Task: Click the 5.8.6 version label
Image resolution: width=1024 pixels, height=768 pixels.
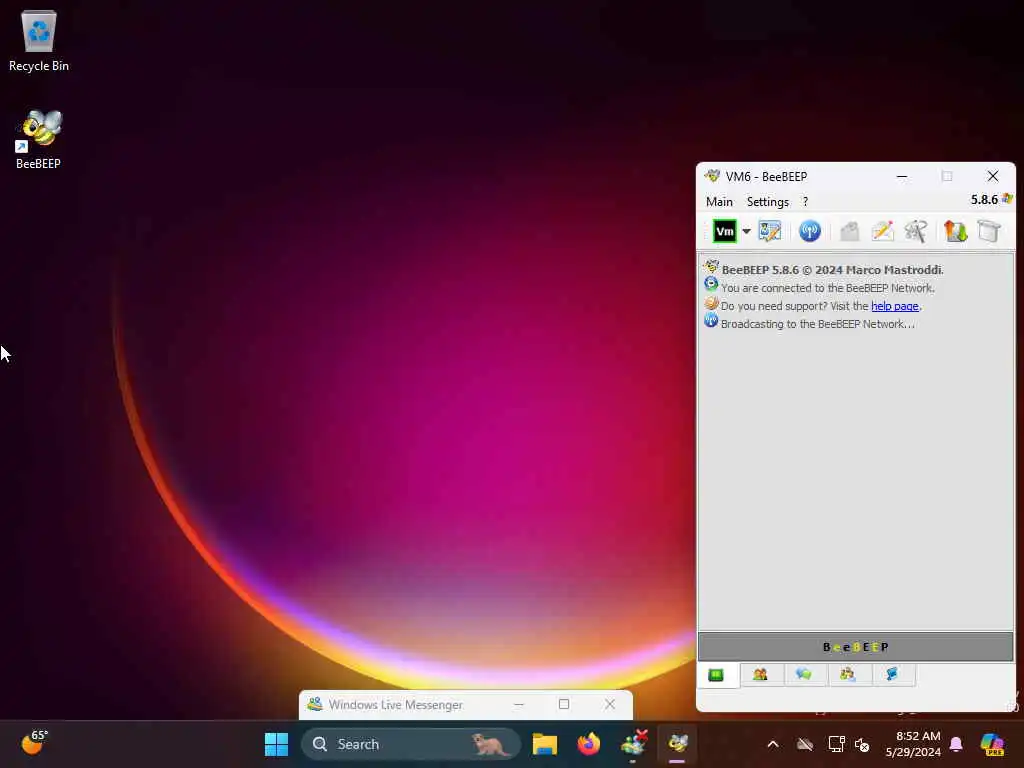Action: (x=984, y=200)
